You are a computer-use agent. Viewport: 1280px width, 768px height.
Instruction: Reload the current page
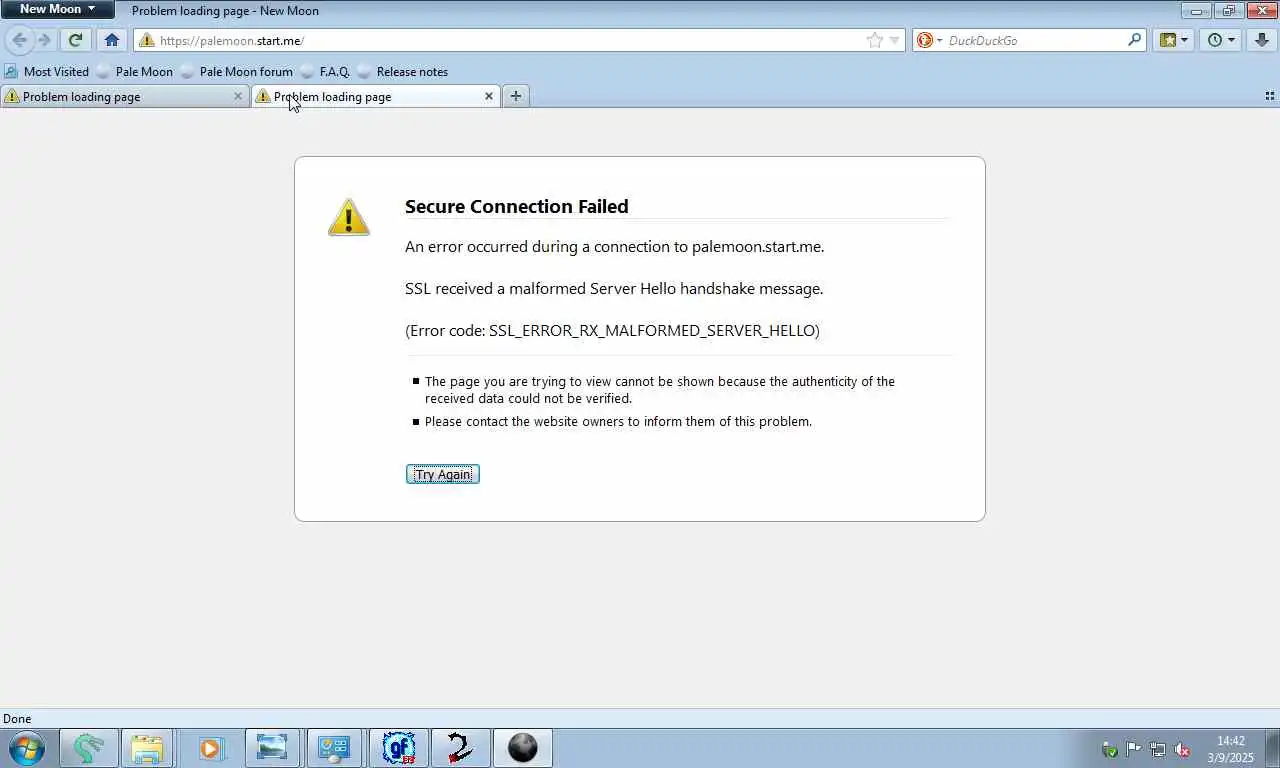click(75, 40)
